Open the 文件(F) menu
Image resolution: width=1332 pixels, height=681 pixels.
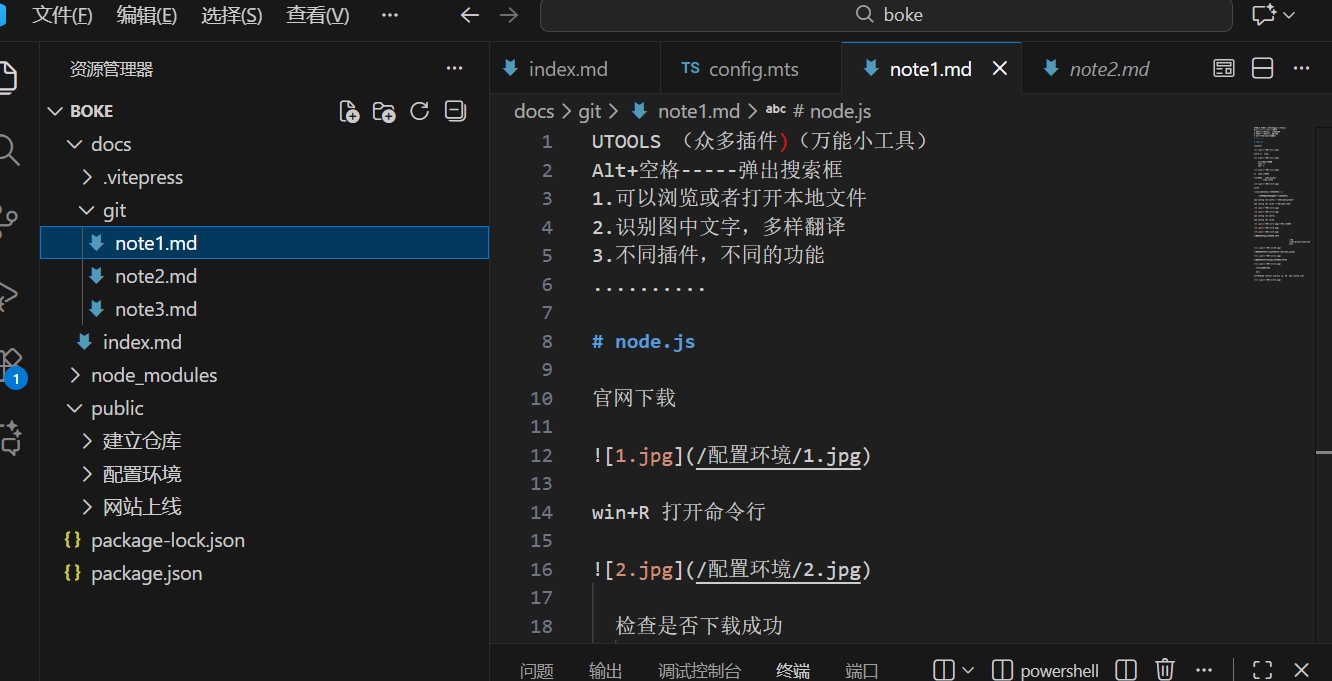[x=62, y=15]
